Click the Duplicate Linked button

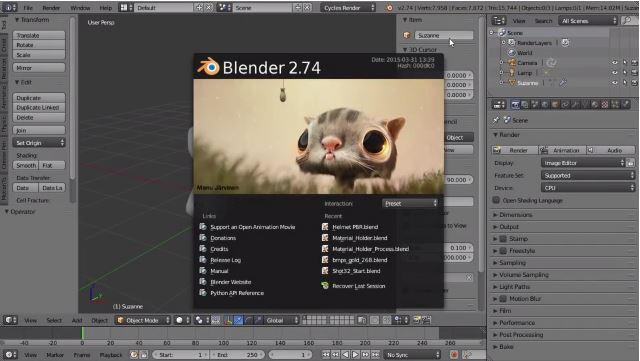coord(39,107)
